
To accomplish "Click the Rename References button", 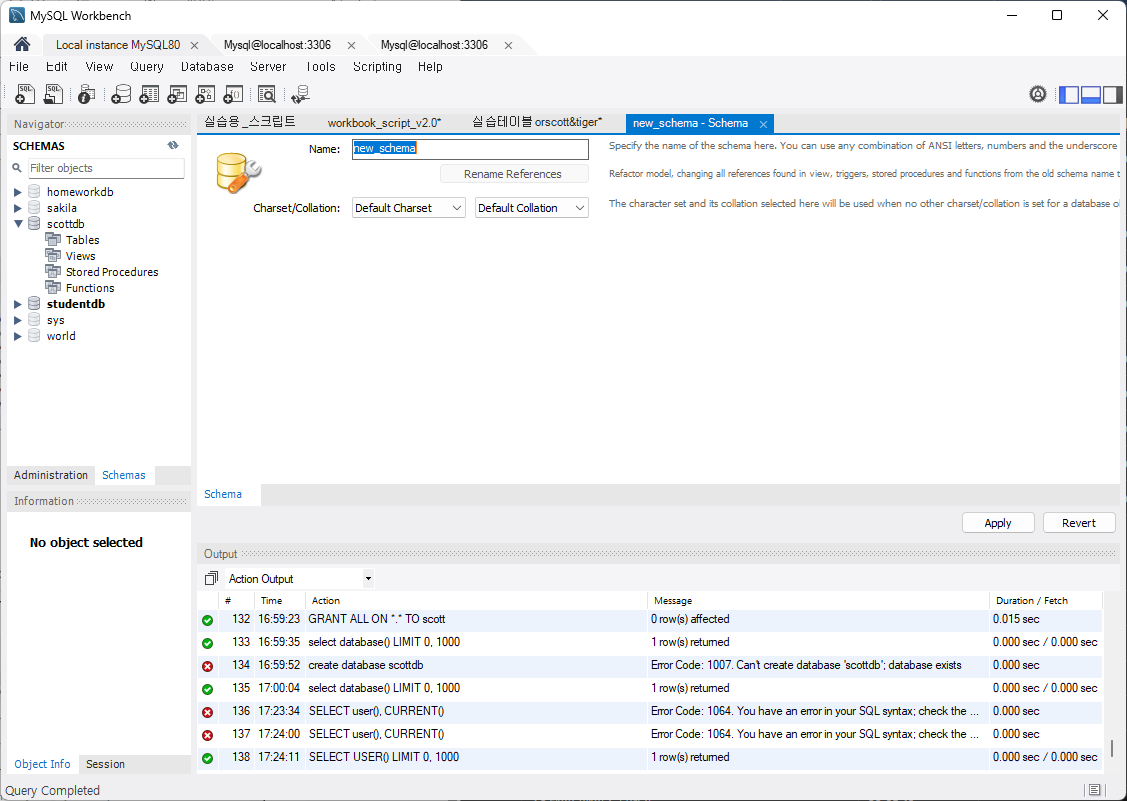I will 513,174.
